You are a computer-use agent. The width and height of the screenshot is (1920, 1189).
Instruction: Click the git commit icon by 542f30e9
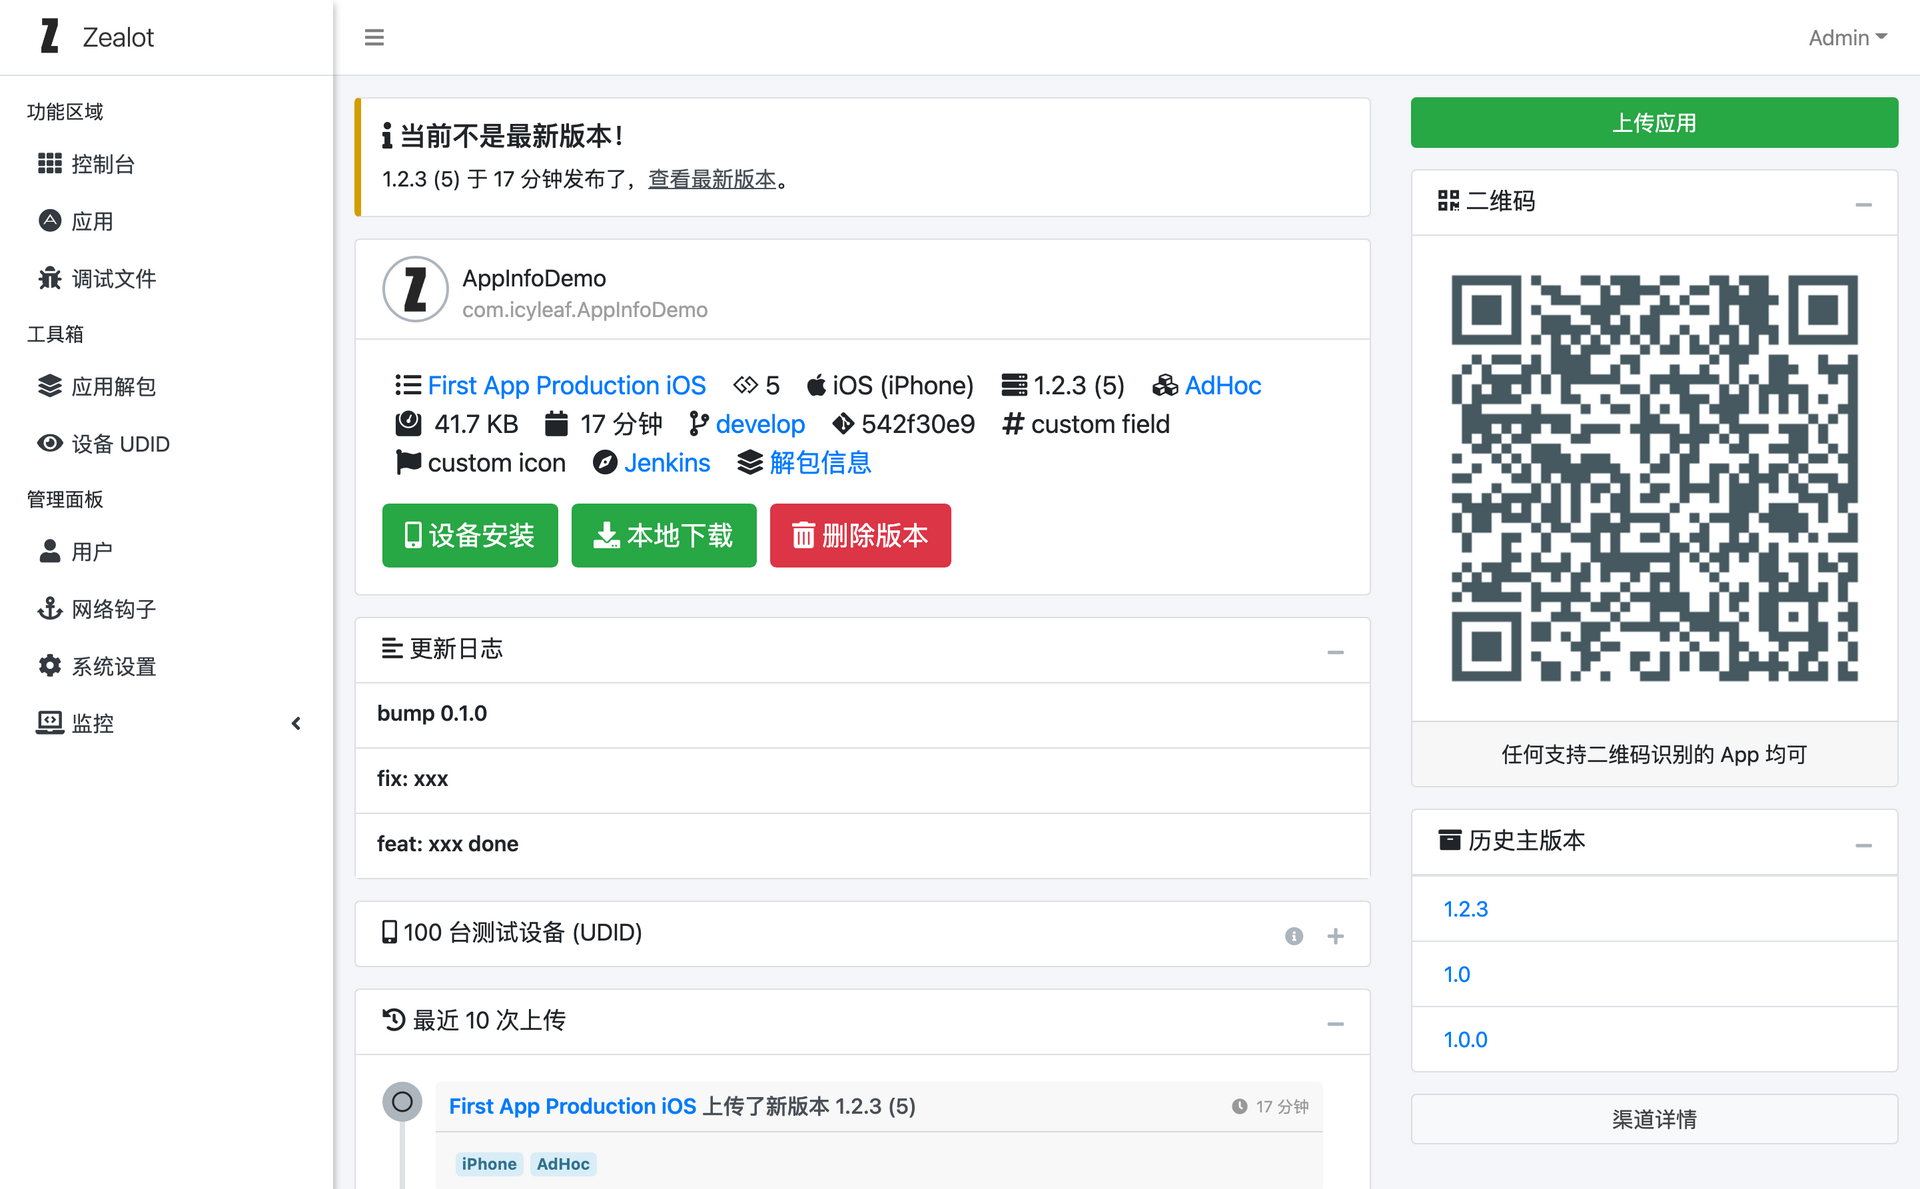pyautogui.click(x=843, y=424)
